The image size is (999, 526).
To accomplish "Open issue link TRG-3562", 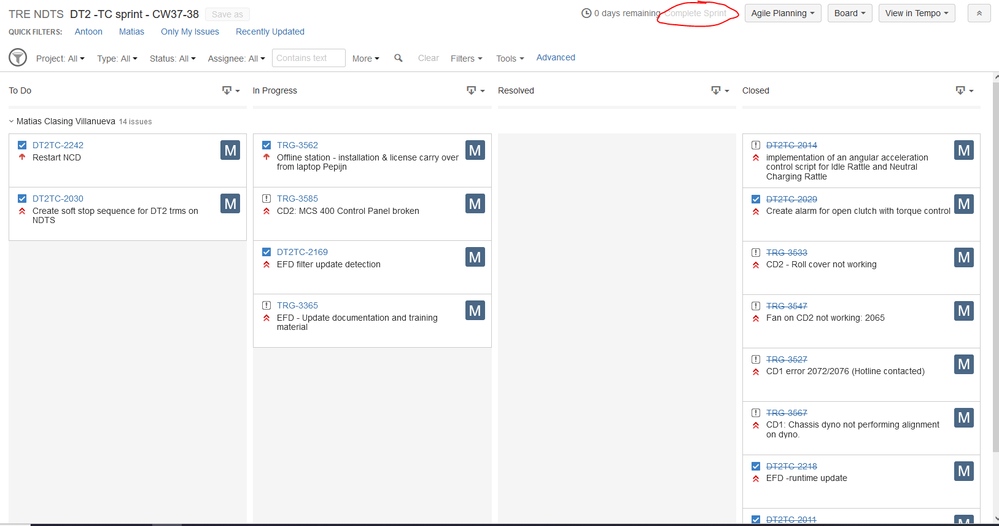I will coord(298,145).
